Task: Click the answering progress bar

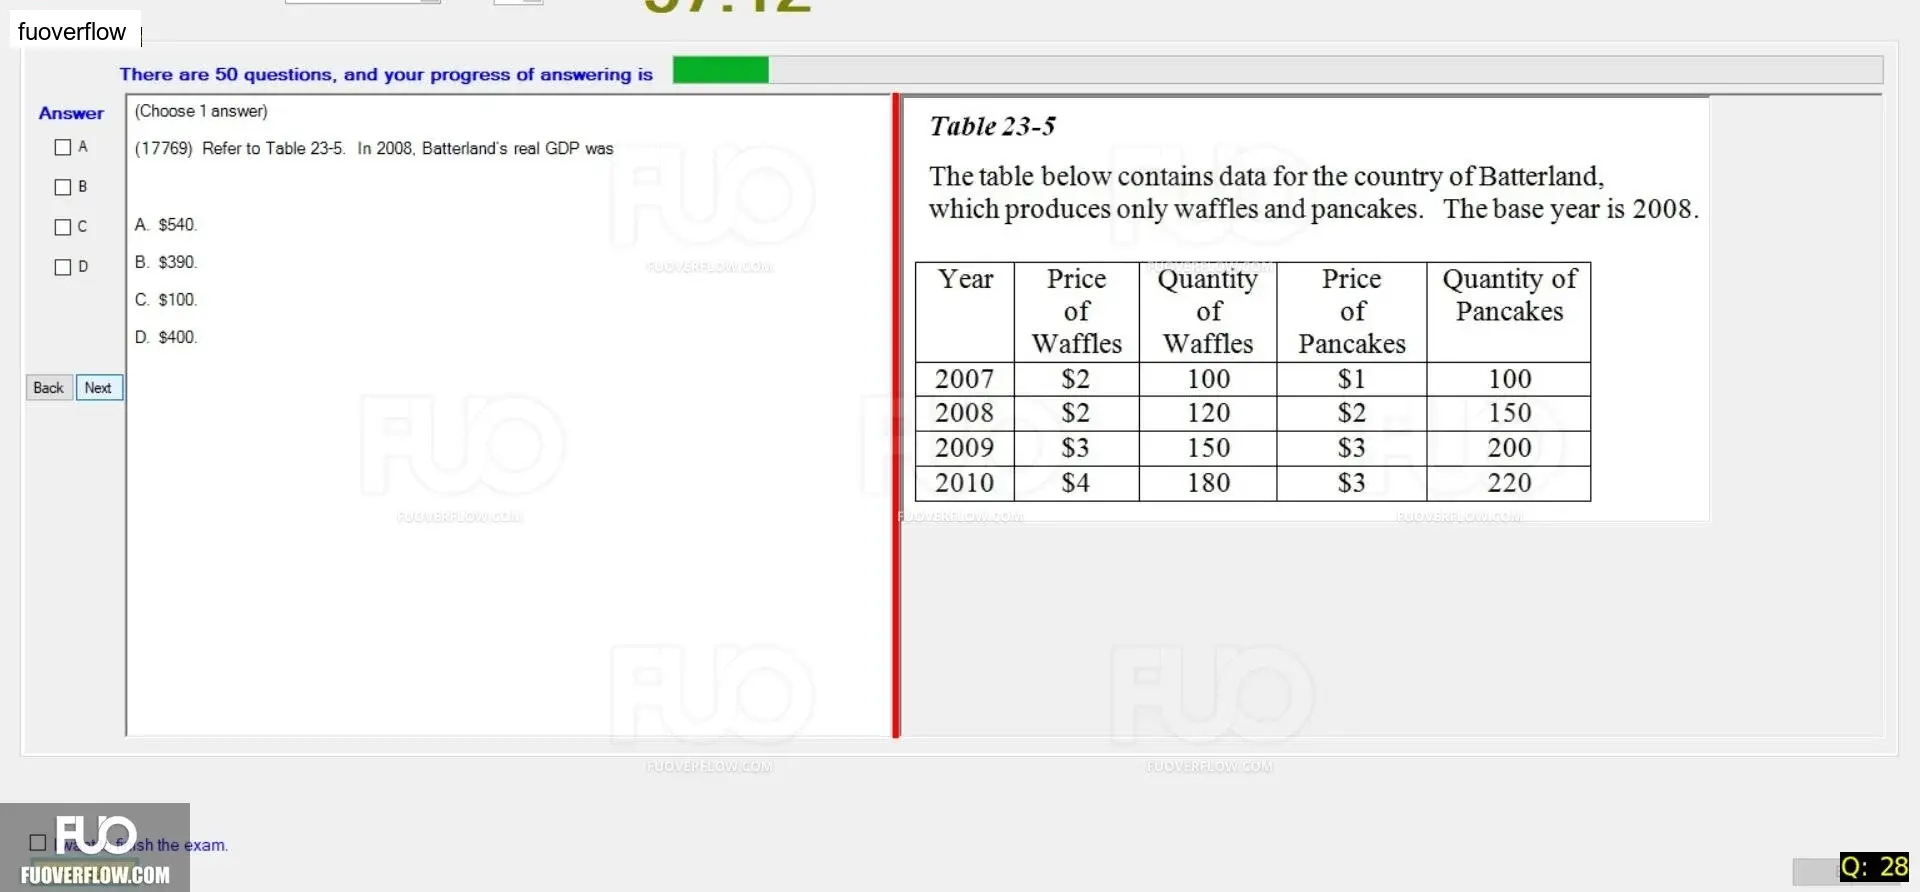Action: coord(1277,70)
